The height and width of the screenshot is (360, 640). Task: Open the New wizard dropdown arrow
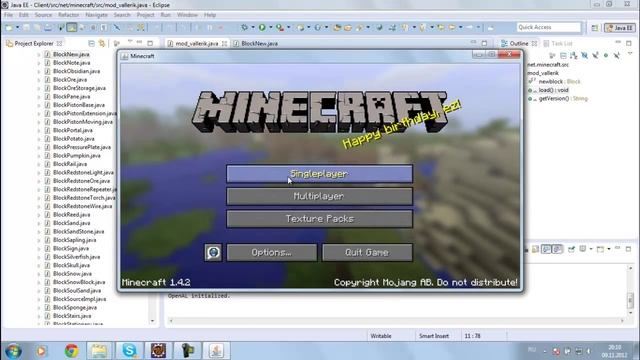click(x=17, y=27)
